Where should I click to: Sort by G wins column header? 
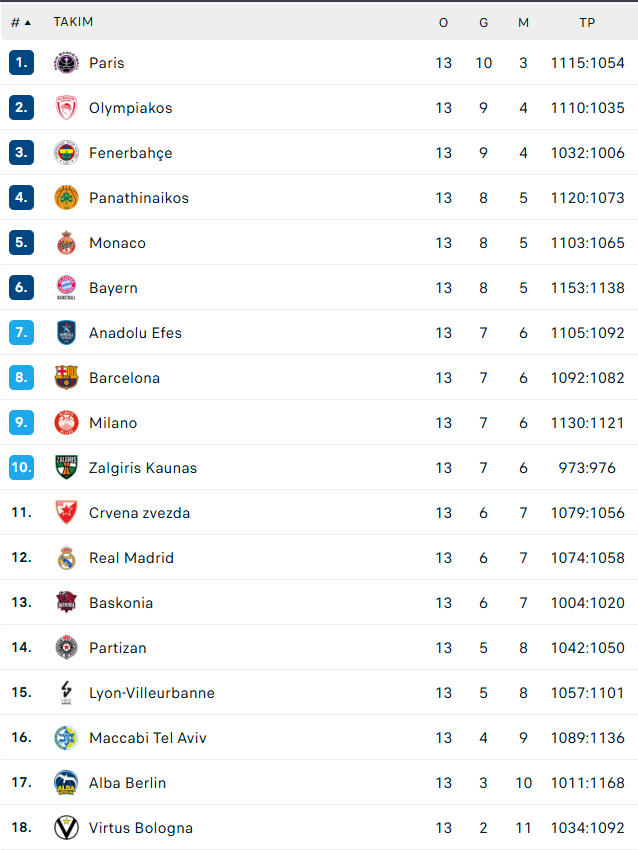click(x=484, y=22)
